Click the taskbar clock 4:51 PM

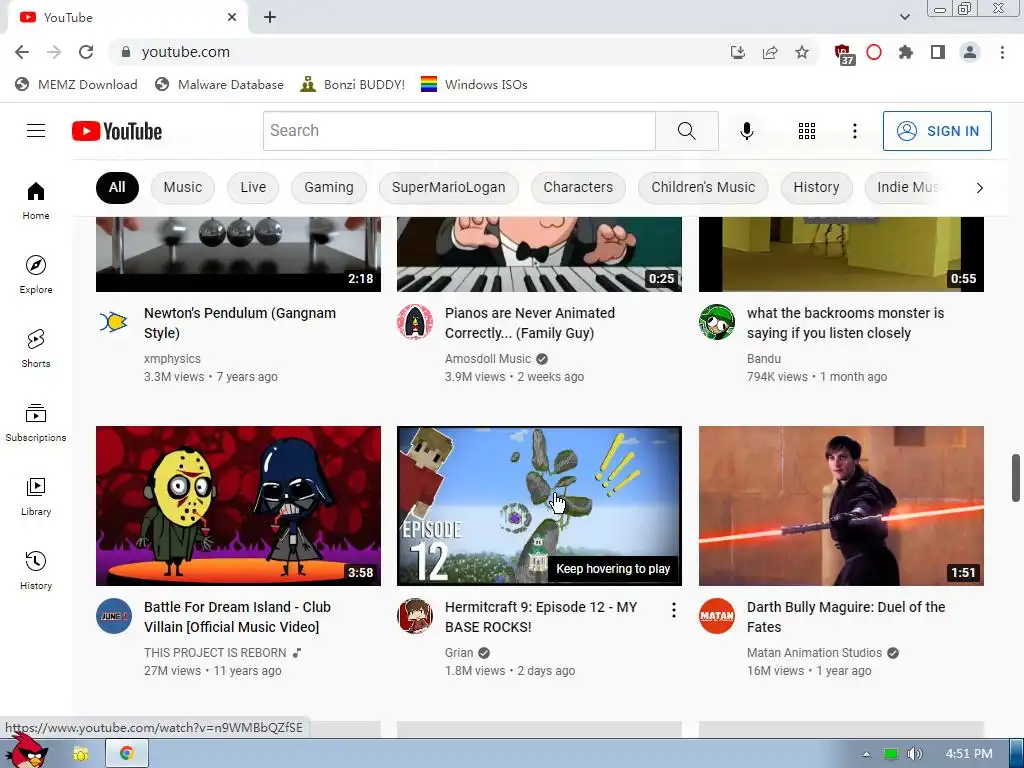pos(968,754)
